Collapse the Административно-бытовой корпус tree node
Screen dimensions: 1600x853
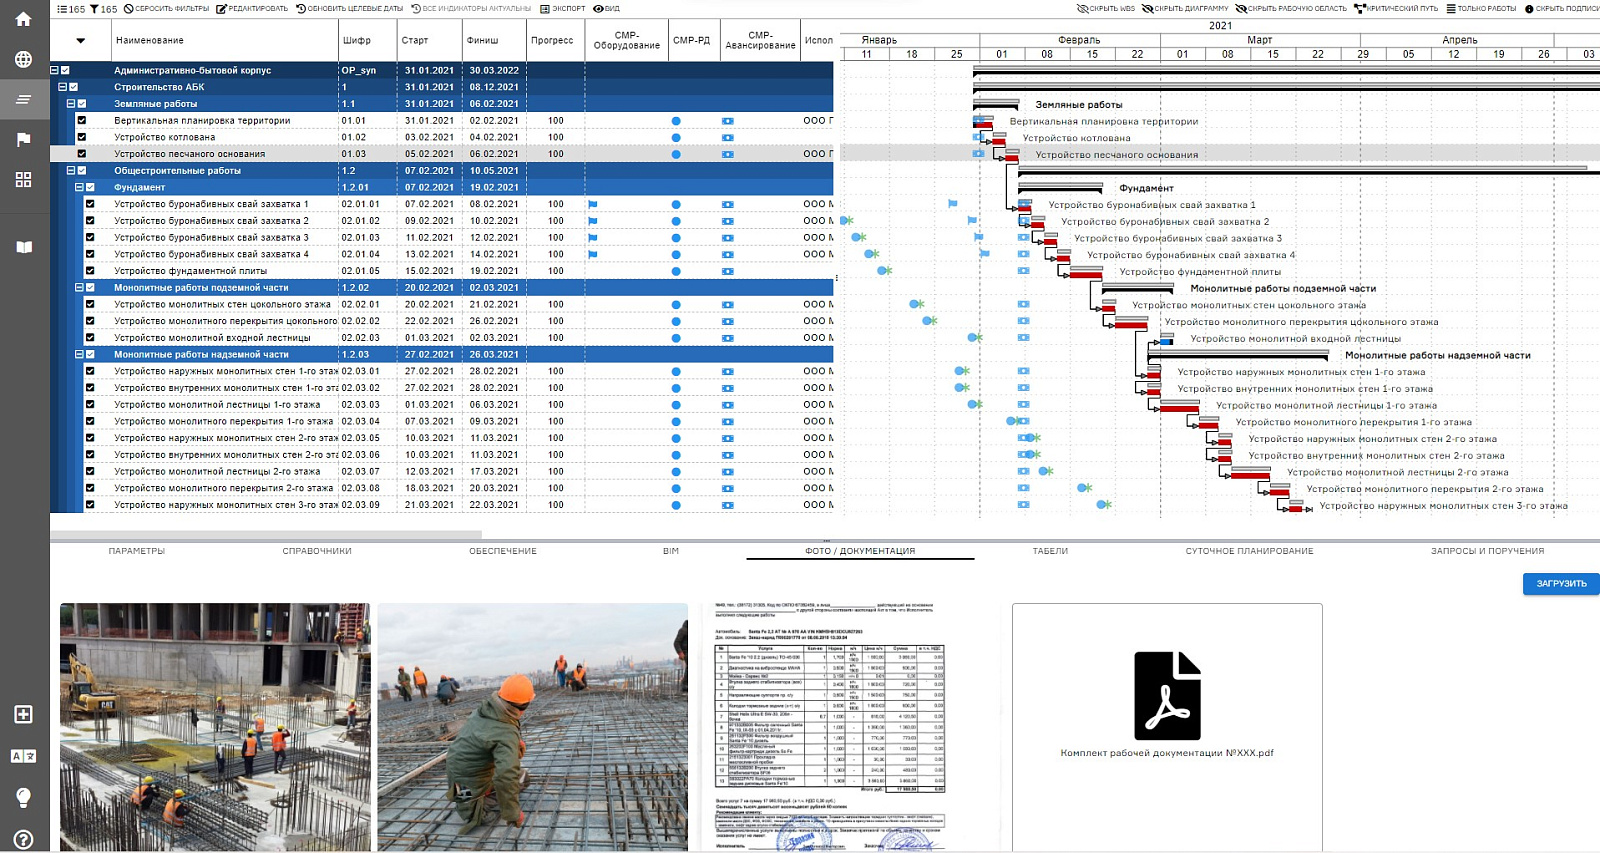tap(55, 70)
